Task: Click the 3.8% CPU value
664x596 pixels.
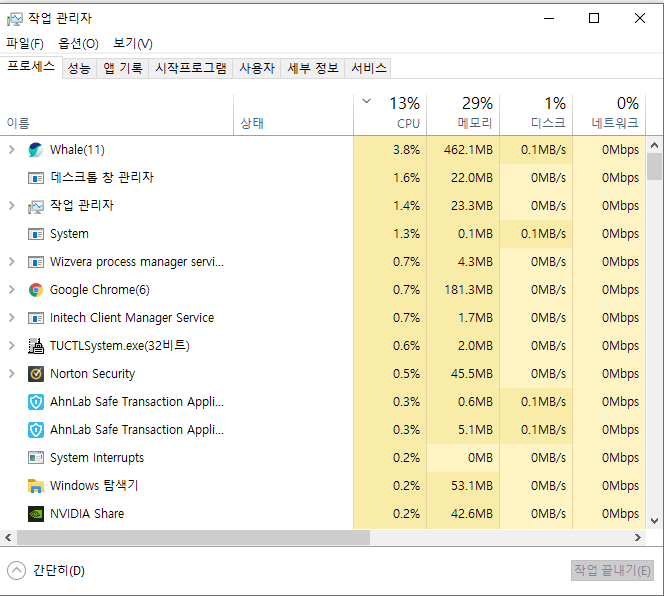Action: pos(406,150)
